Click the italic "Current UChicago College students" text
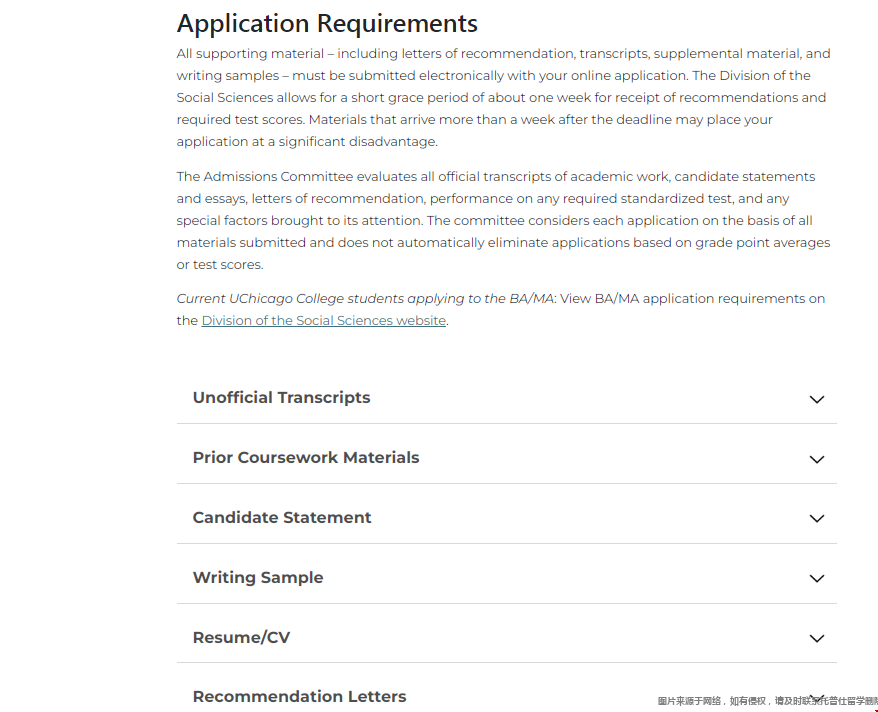Screen dimensions: 878x712 click(x=365, y=299)
